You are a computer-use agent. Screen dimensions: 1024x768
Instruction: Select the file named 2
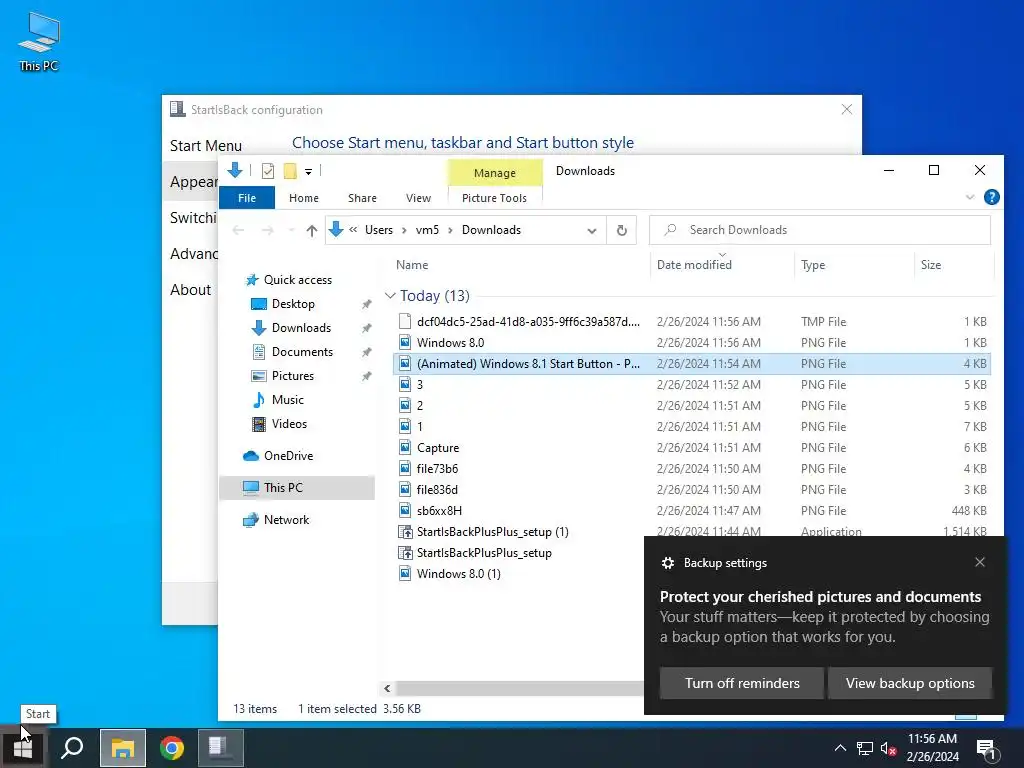(420, 406)
